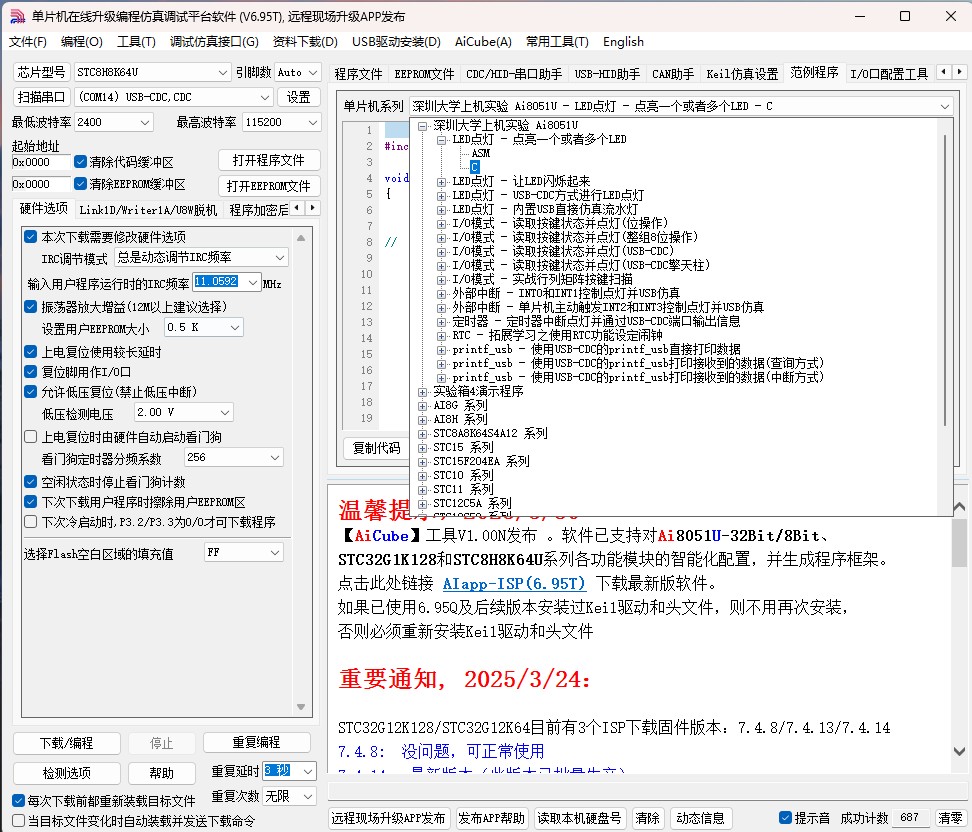Toggle 振荡器放大增益 checkbox

[x=30, y=306]
